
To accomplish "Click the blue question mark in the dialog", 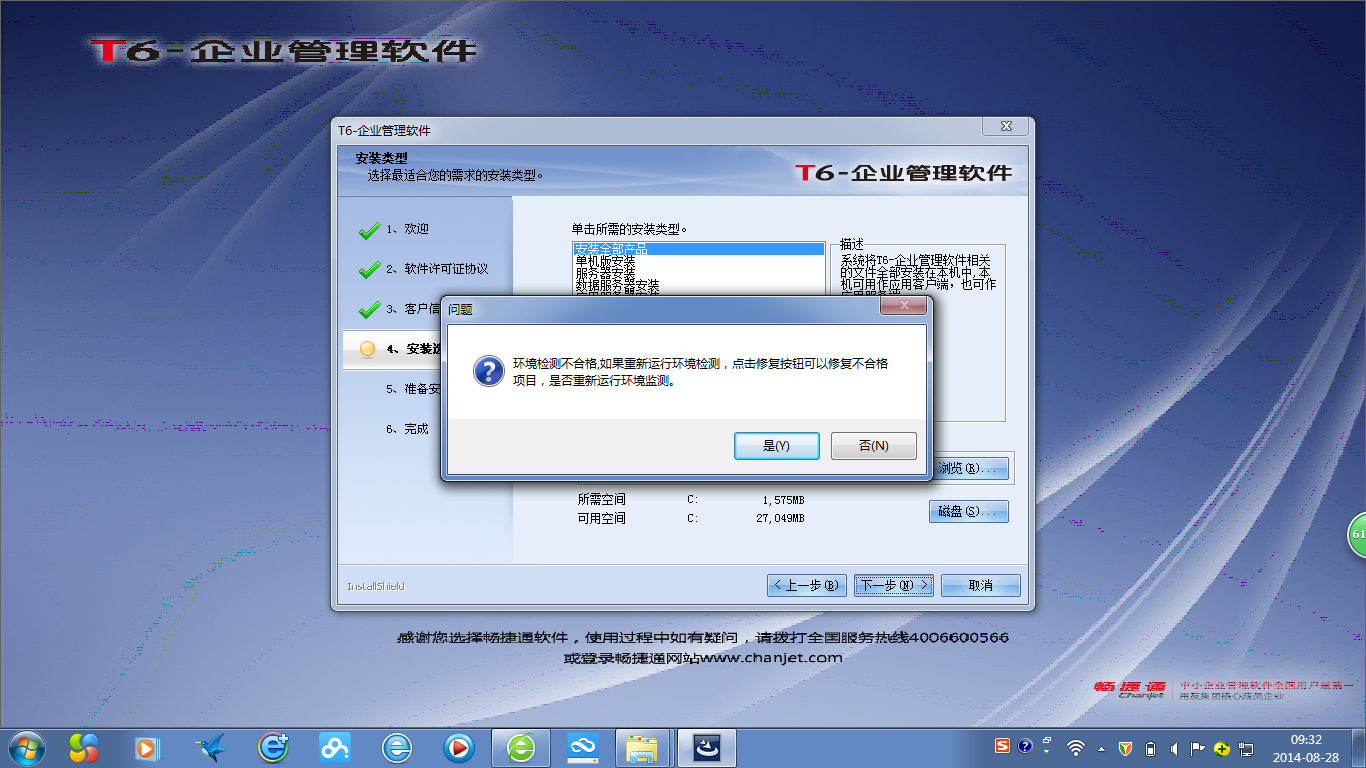I will [x=487, y=370].
